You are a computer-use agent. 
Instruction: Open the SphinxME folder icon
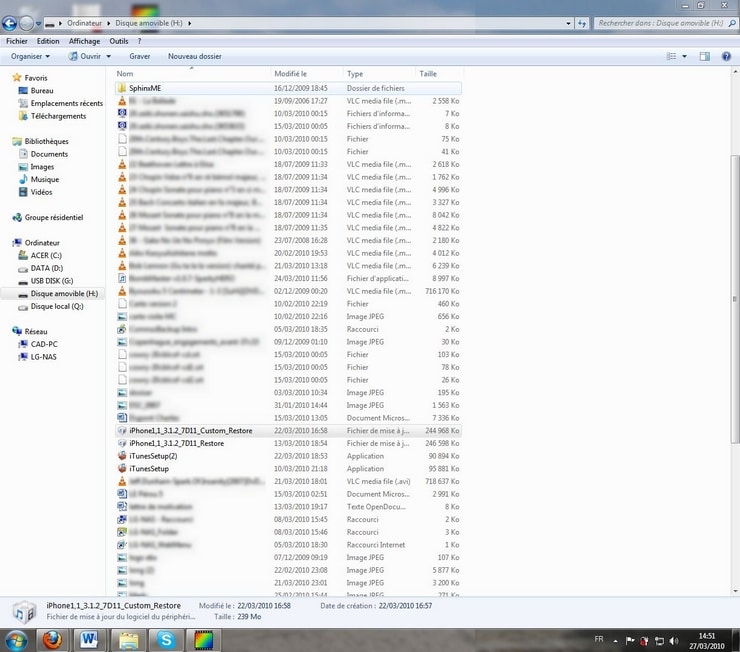tap(122, 88)
